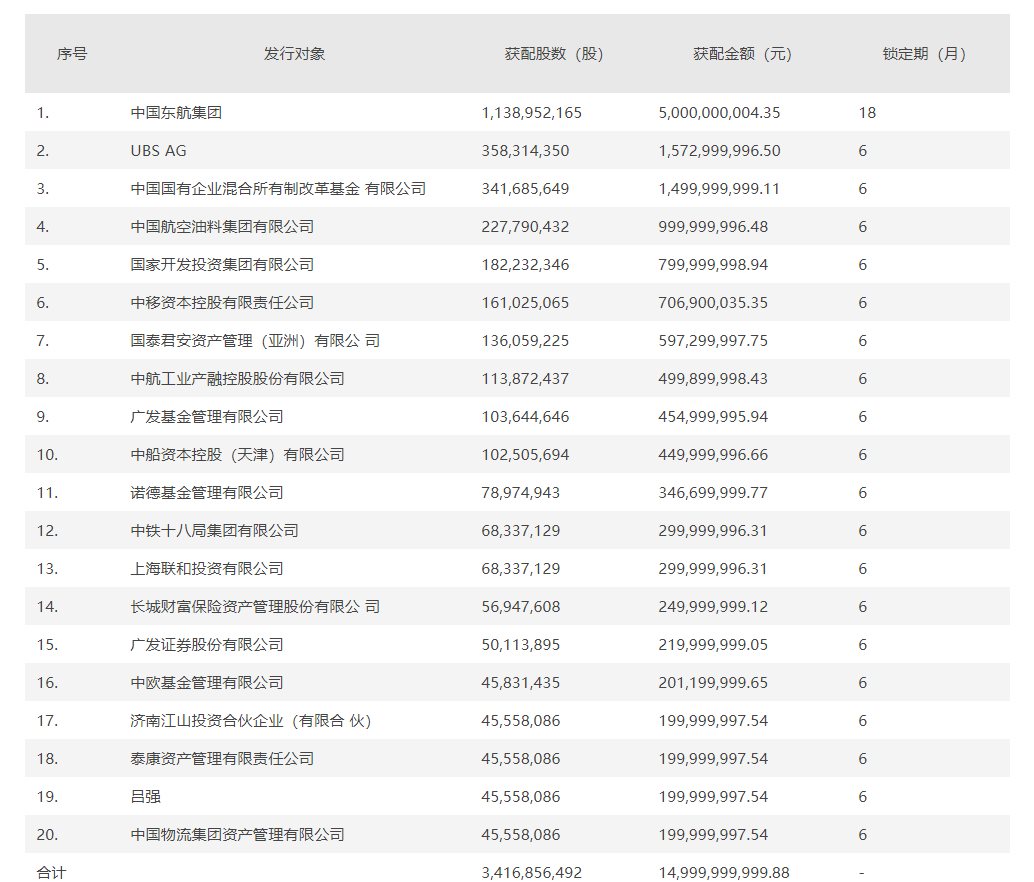1034x882 pixels.
Task: Click share count 56,947,608
Action: pyautogui.click(x=520, y=607)
